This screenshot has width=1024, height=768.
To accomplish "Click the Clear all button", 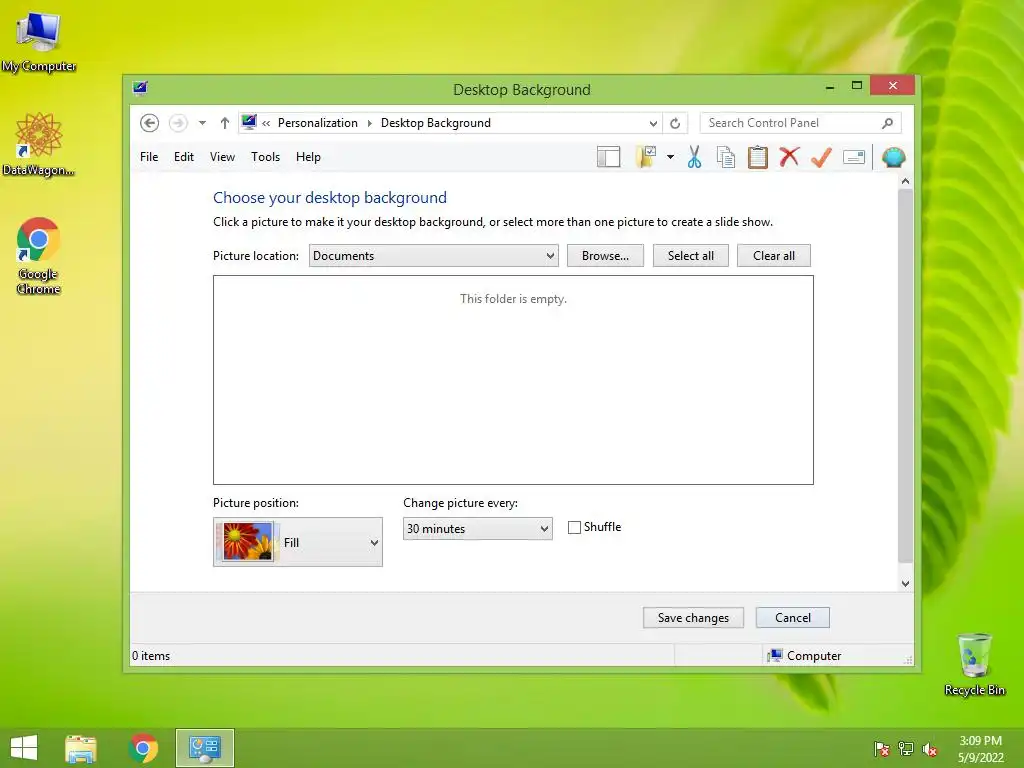I will coord(774,256).
